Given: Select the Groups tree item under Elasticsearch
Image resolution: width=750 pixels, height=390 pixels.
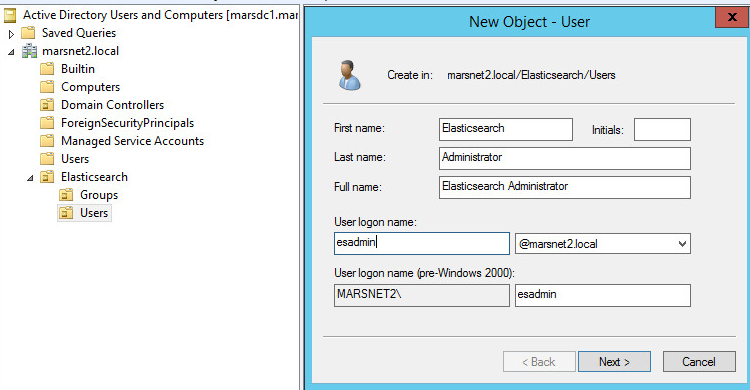Looking at the screenshot, I should coord(99,195).
